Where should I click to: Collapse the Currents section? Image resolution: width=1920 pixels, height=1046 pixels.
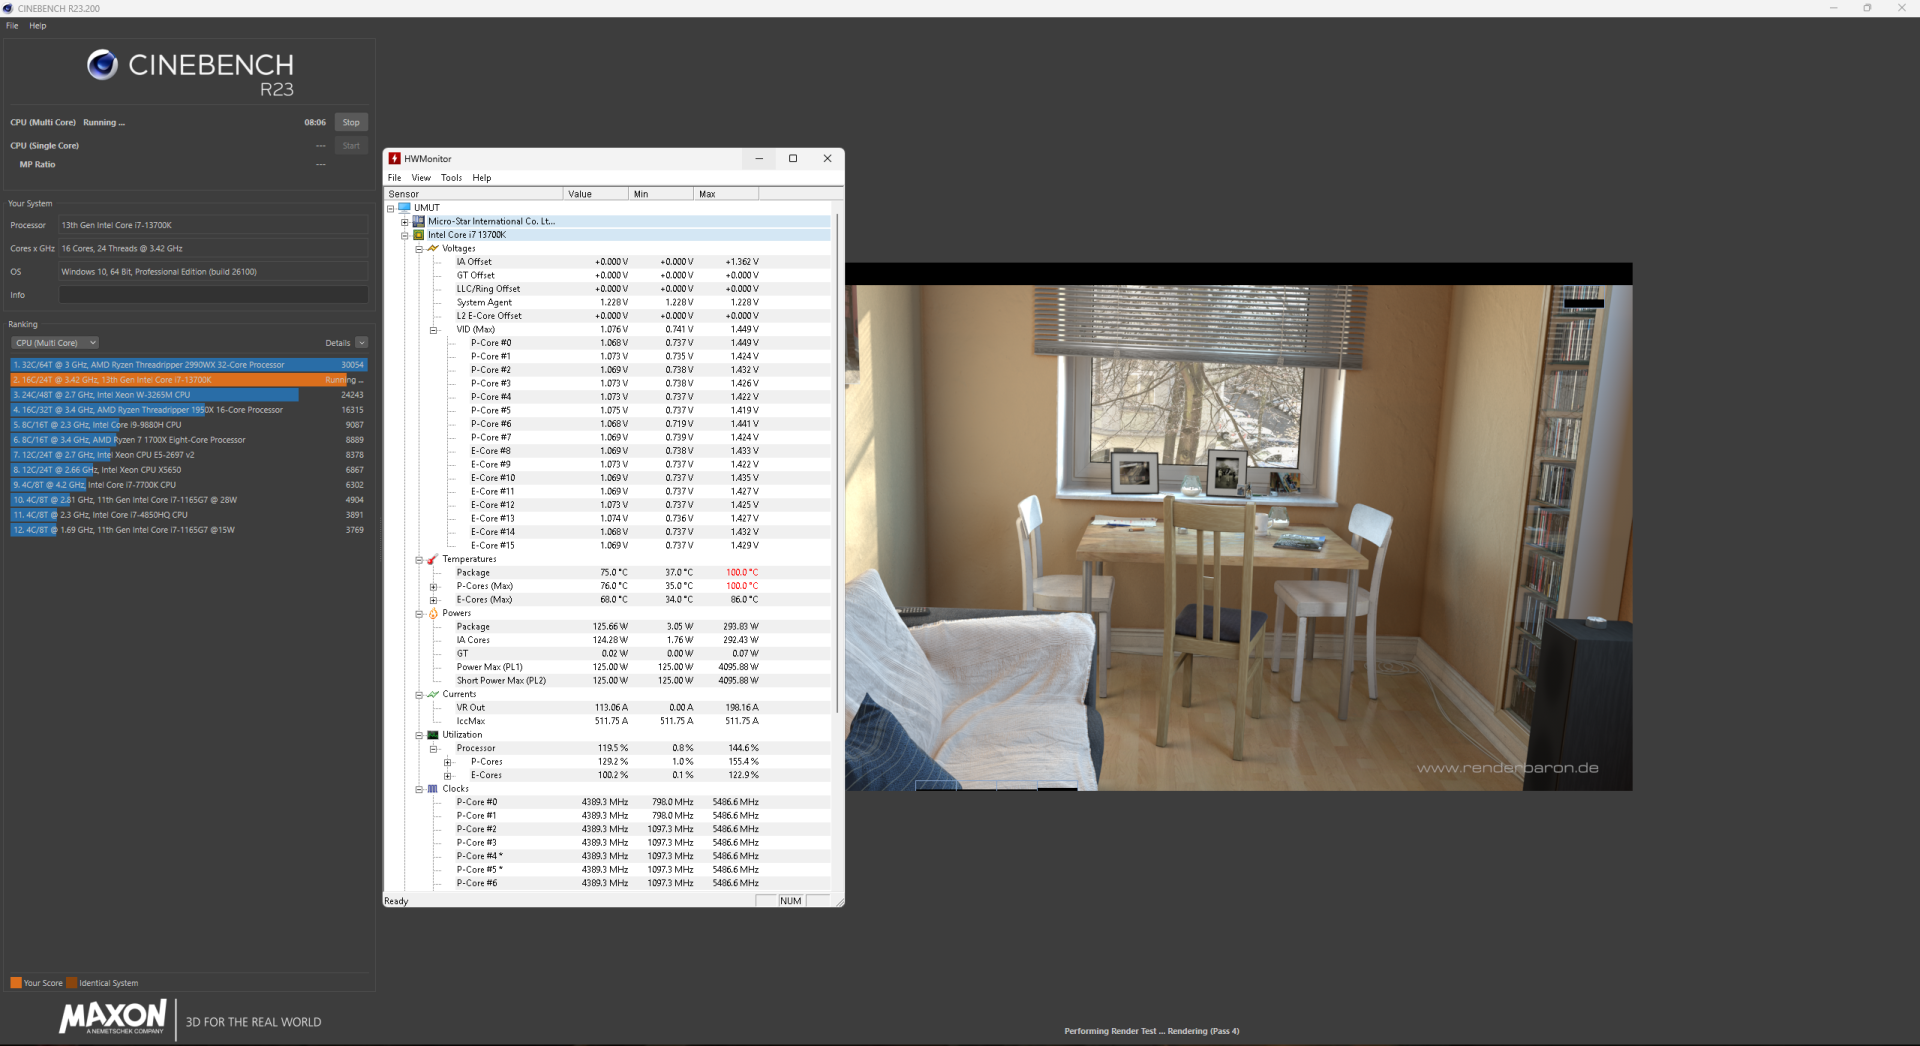click(419, 694)
